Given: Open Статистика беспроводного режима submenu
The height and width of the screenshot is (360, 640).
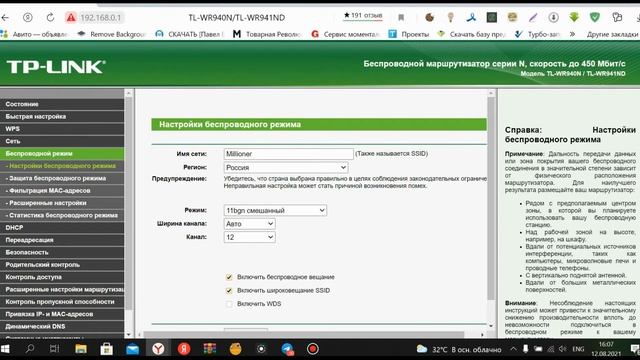Looking at the screenshot, I should 62,215.
